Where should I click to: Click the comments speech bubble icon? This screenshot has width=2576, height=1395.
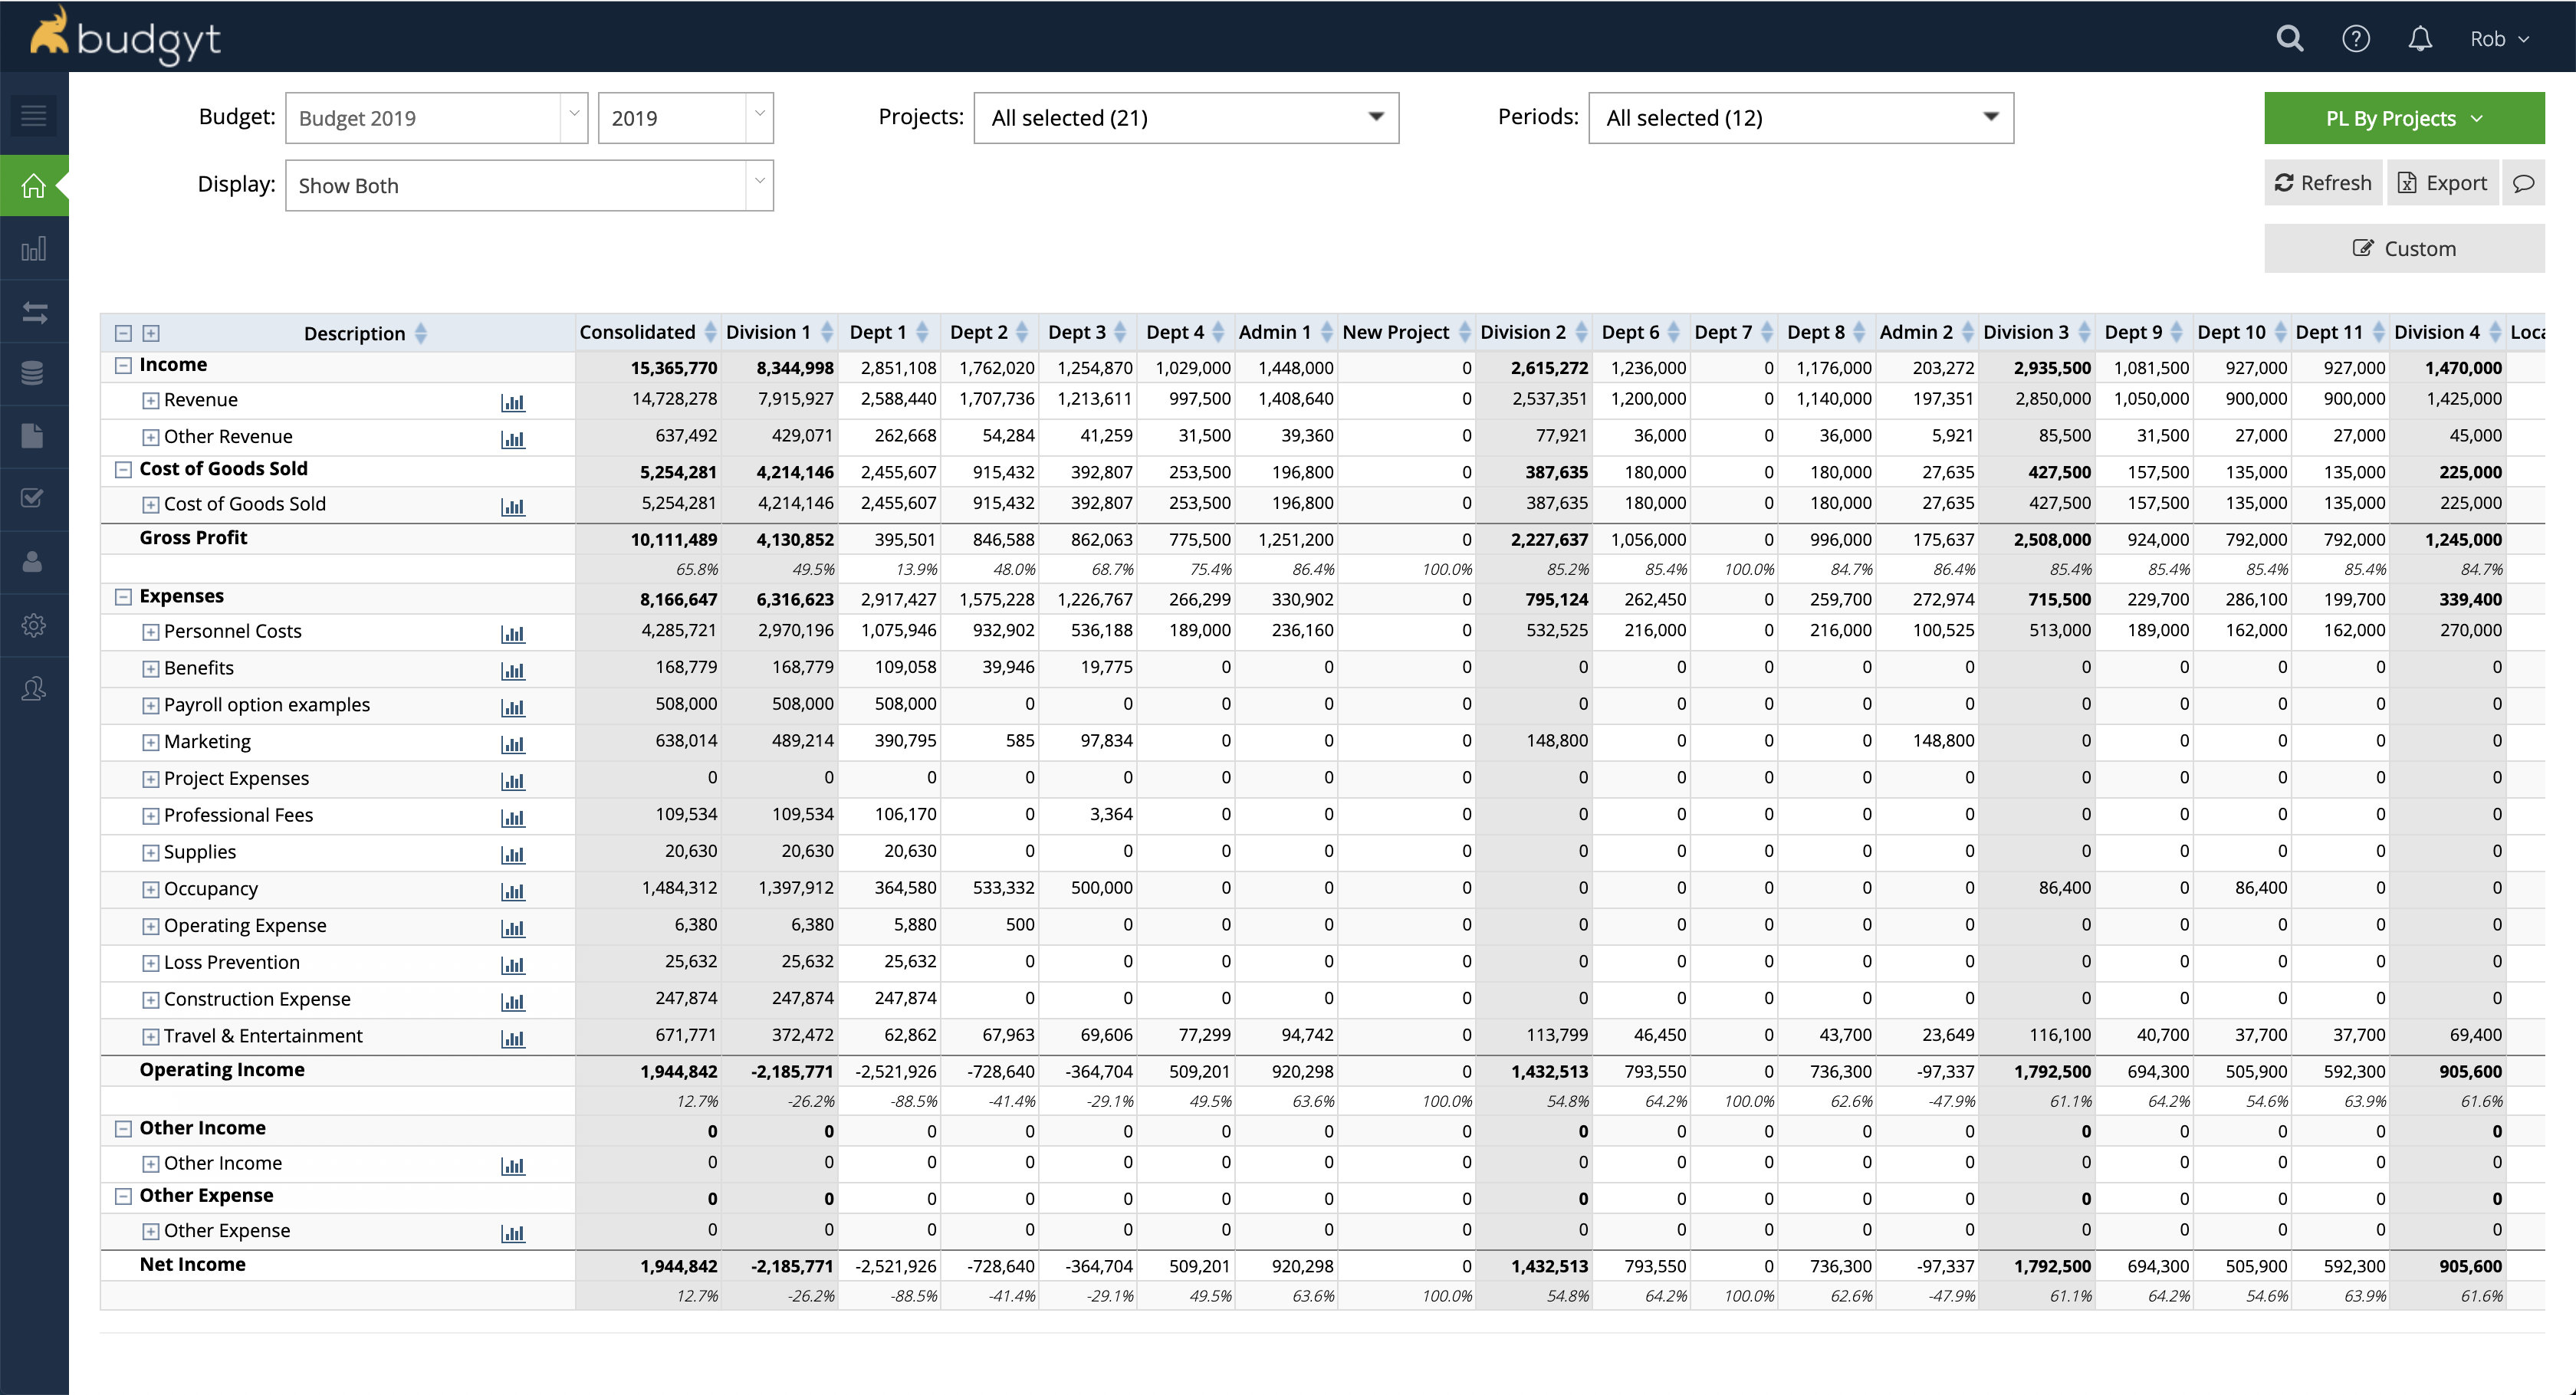tap(2523, 183)
